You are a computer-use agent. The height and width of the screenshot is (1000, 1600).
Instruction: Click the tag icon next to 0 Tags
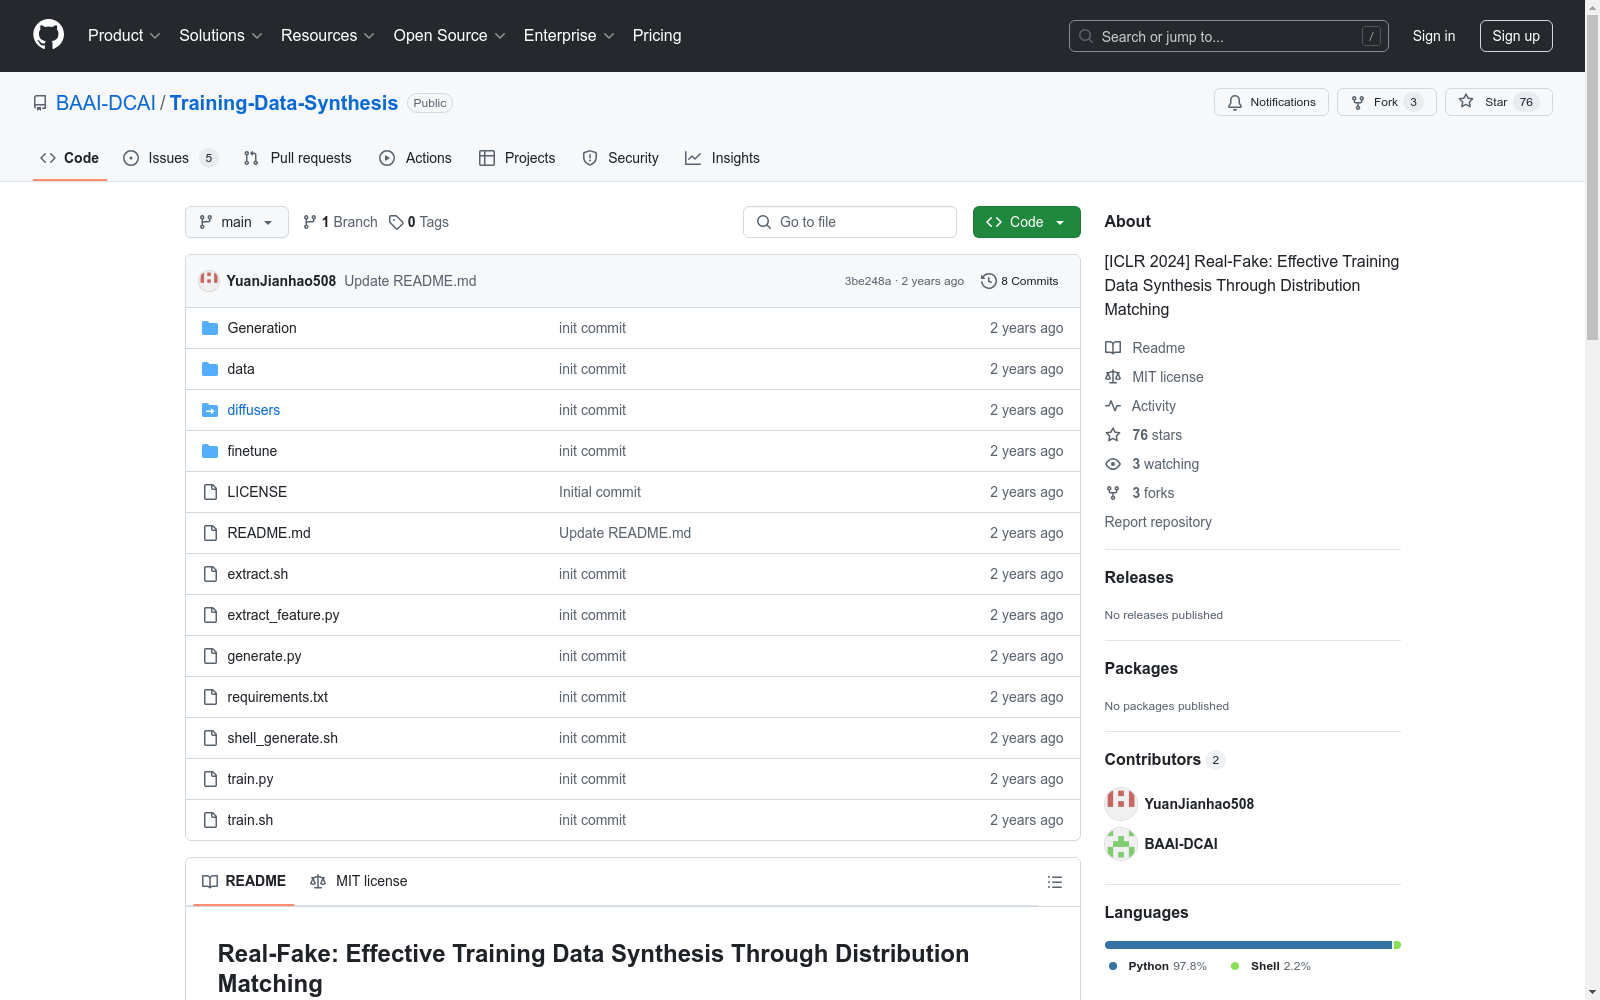click(396, 222)
